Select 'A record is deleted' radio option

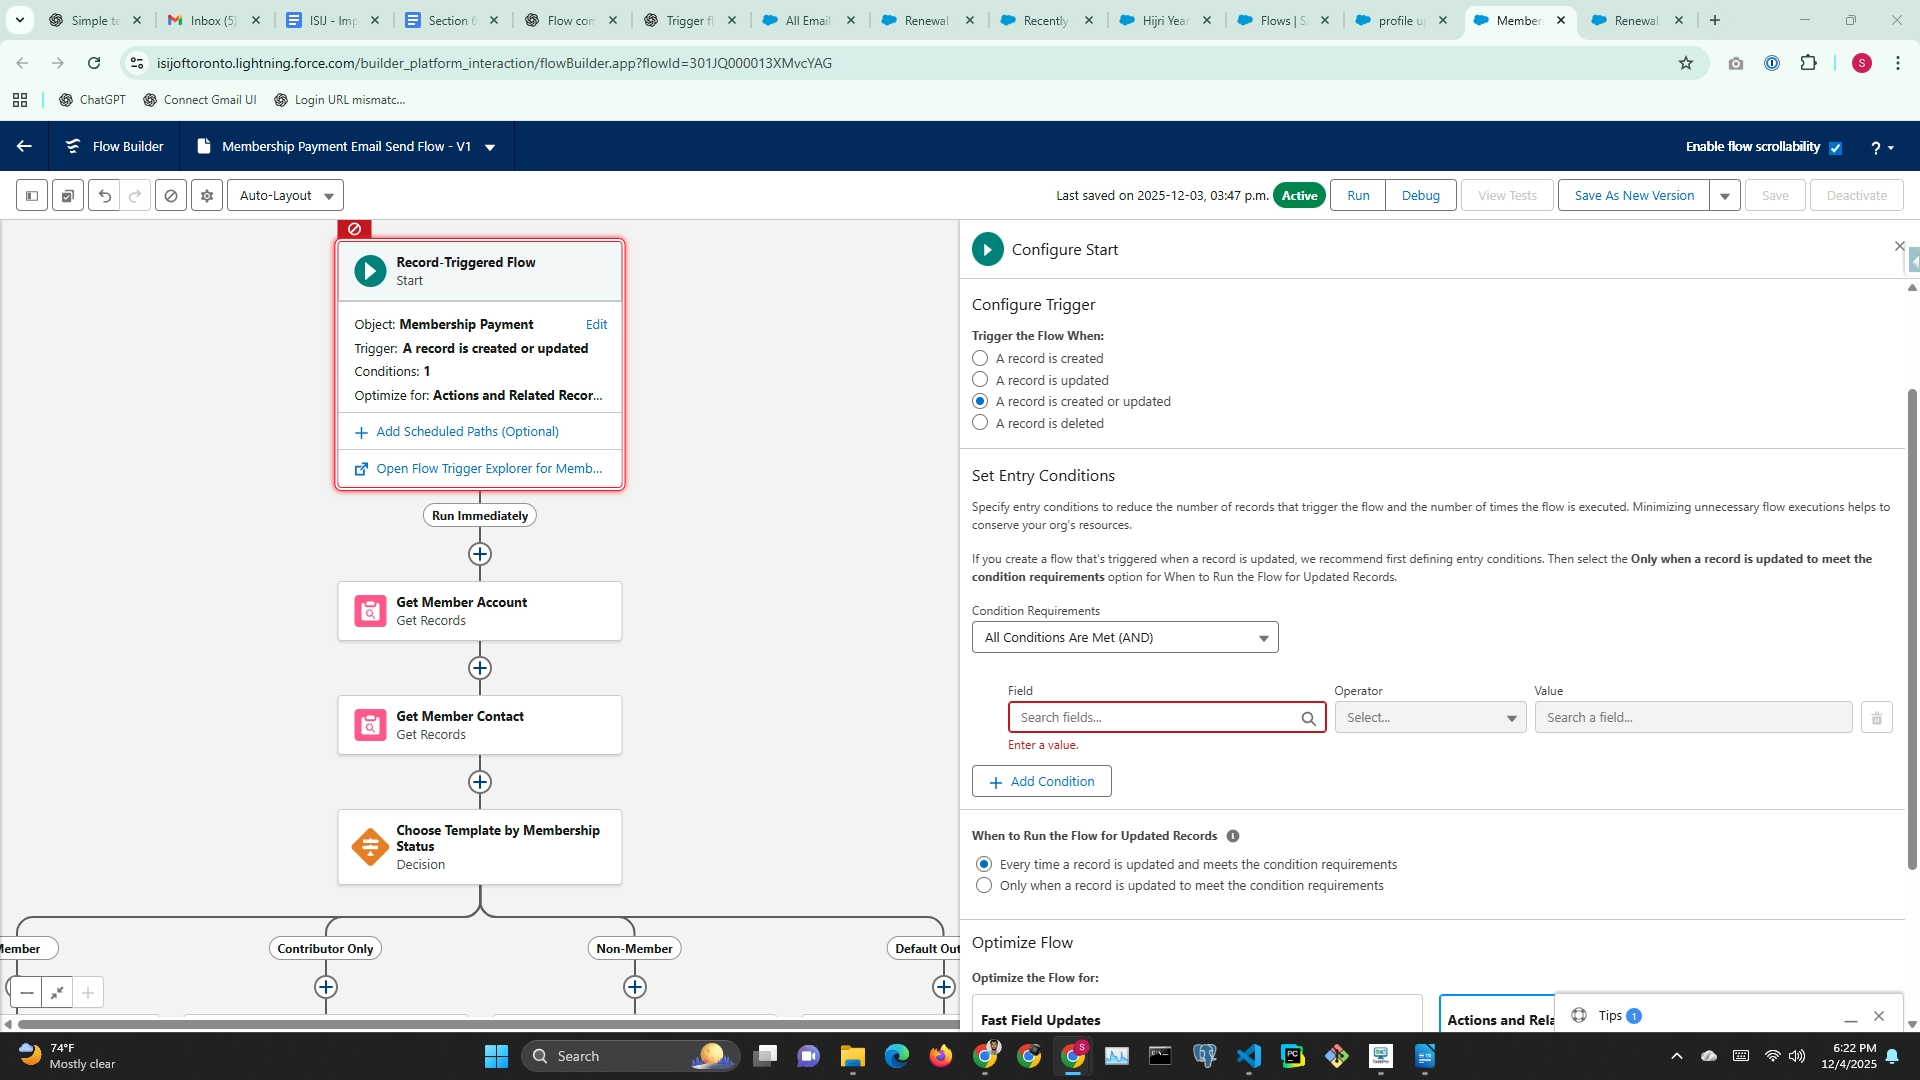click(x=980, y=423)
